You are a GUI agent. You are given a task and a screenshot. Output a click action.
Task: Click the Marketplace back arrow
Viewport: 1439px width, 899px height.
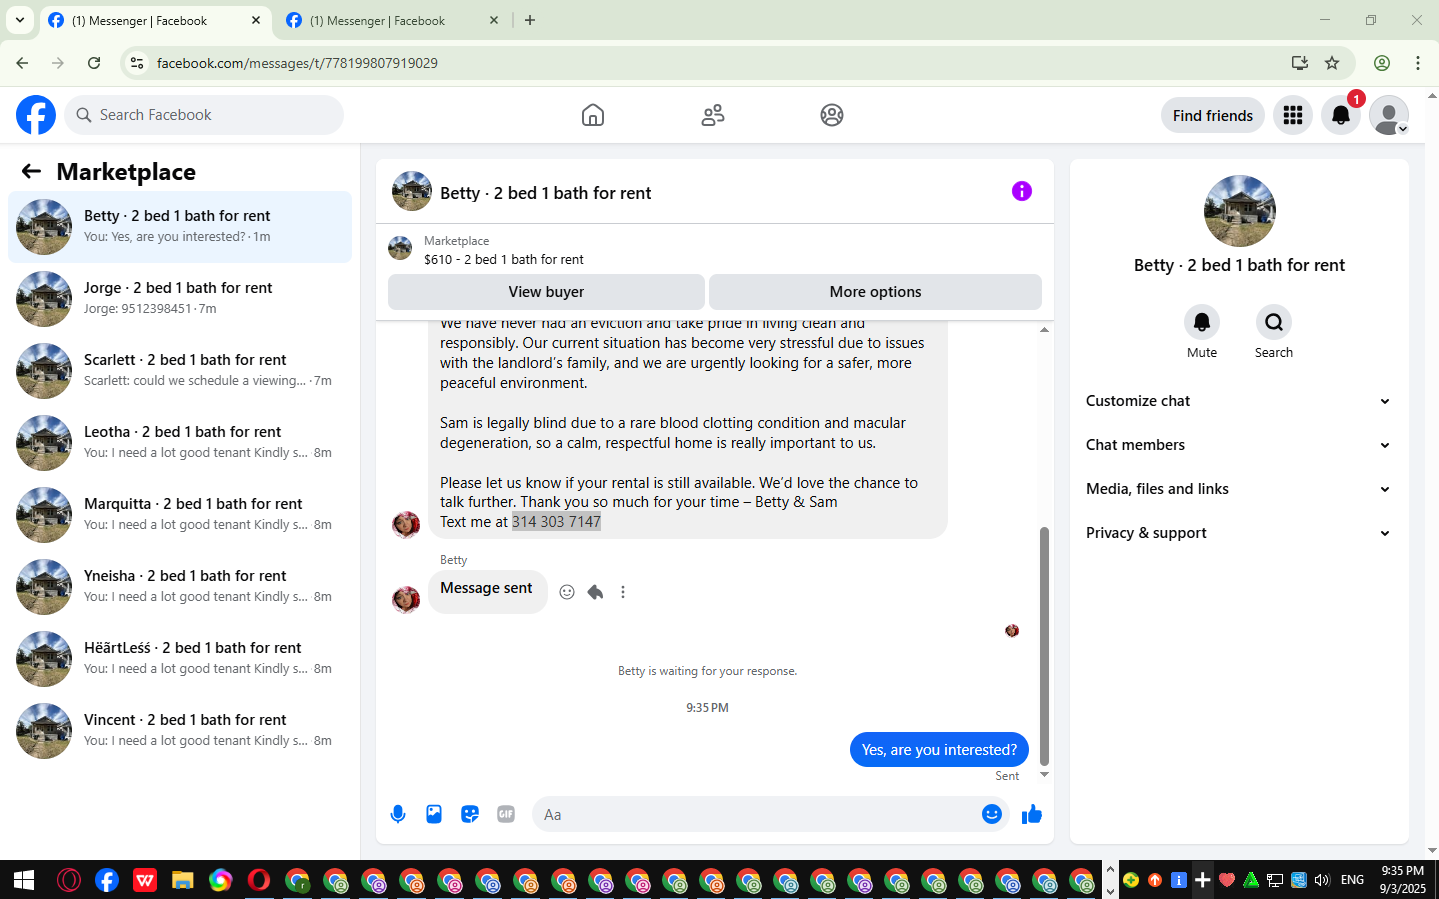(31, 172)
